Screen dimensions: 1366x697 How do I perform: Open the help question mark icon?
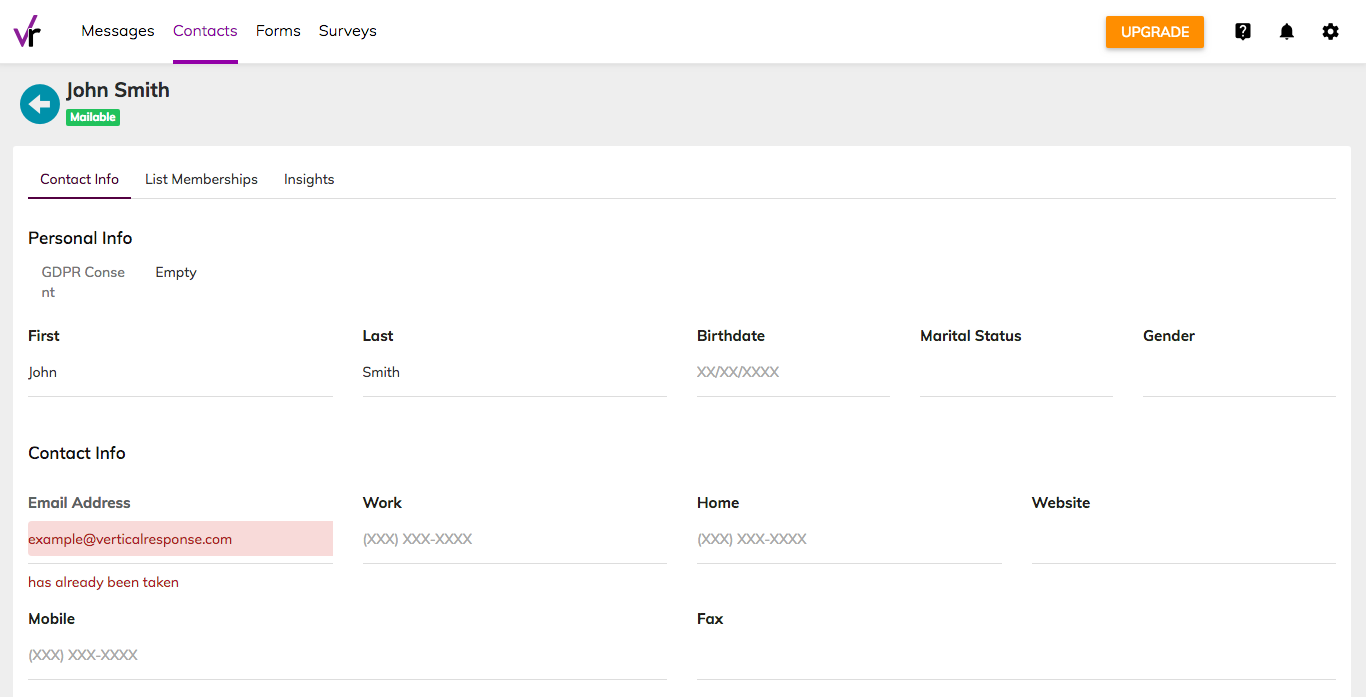coord(1243,32)
